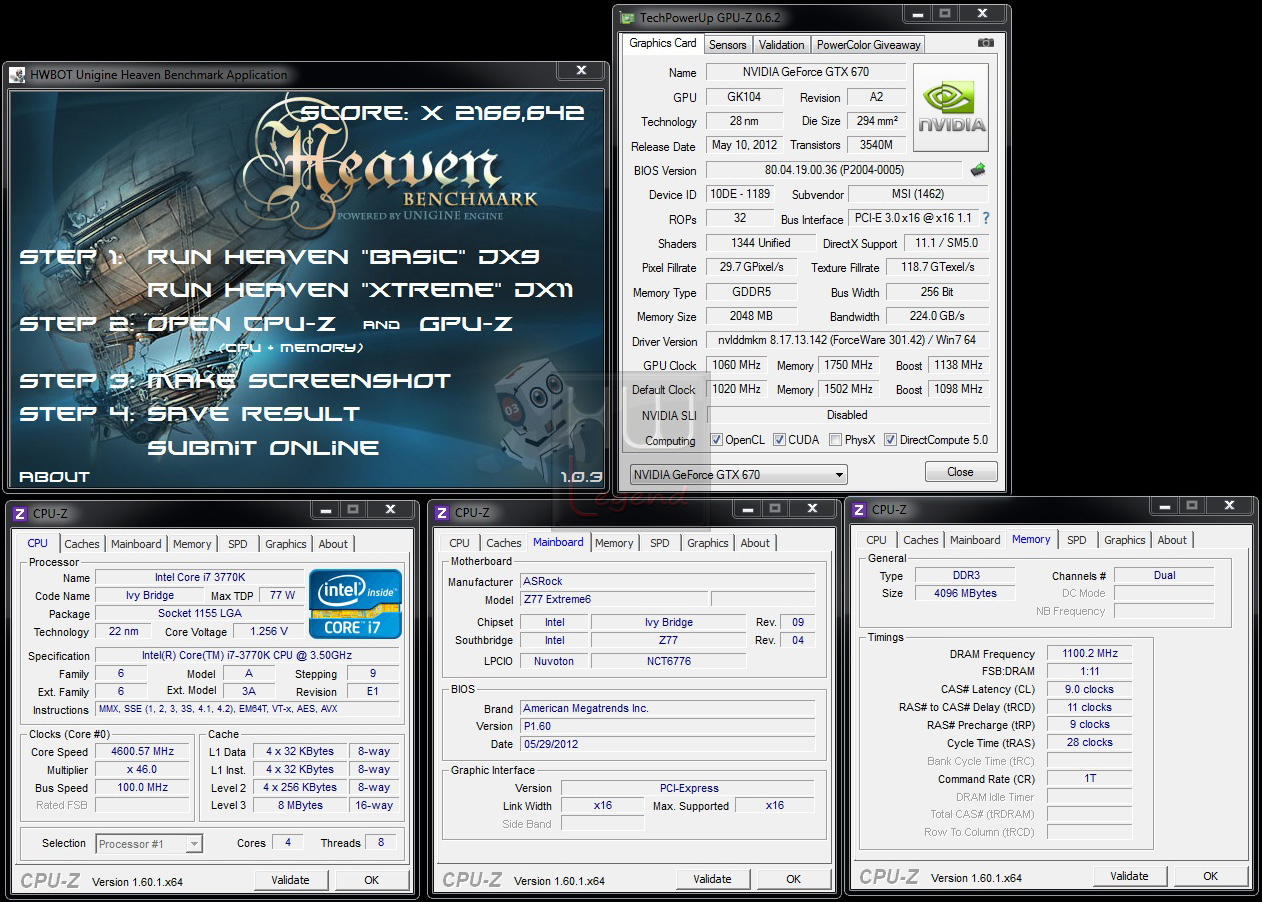Click "Save Result" in the Heaven window
This screenshot has width=1262, height=902.
(x=253, y=414)
